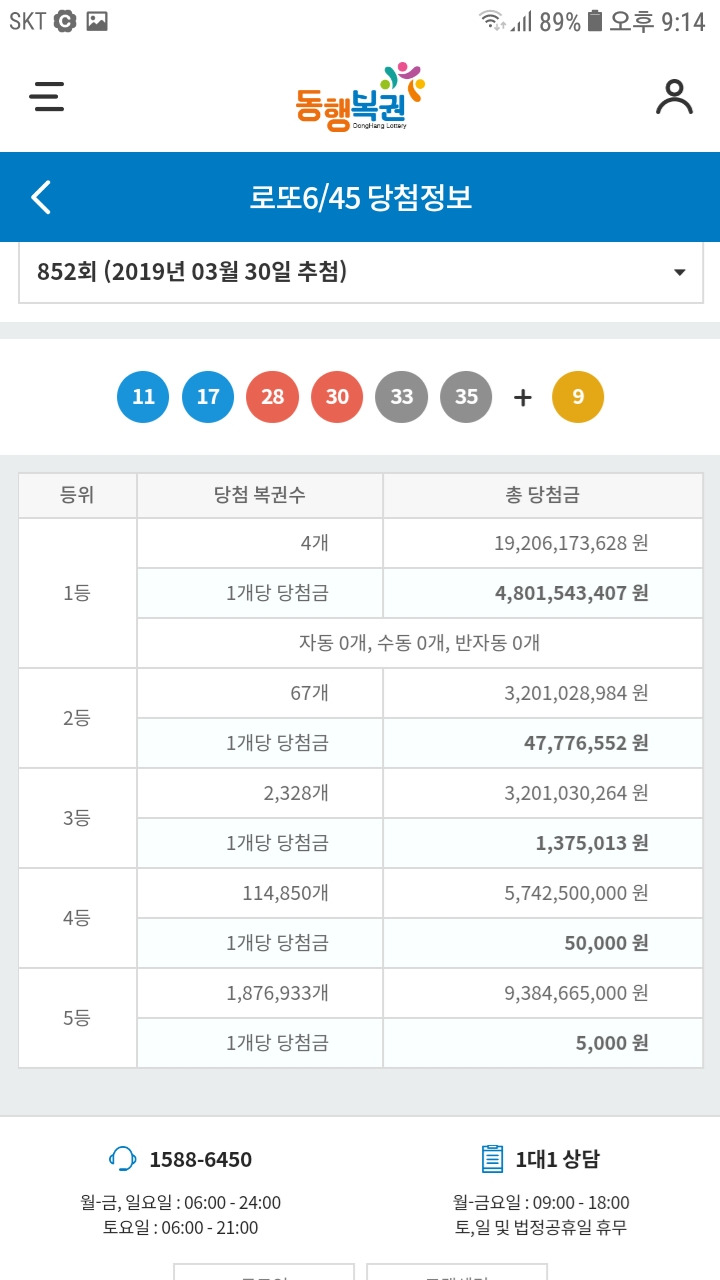720x1280 pixels.
Task: Tap the user profile icon
Action: [x=674, y=97]
